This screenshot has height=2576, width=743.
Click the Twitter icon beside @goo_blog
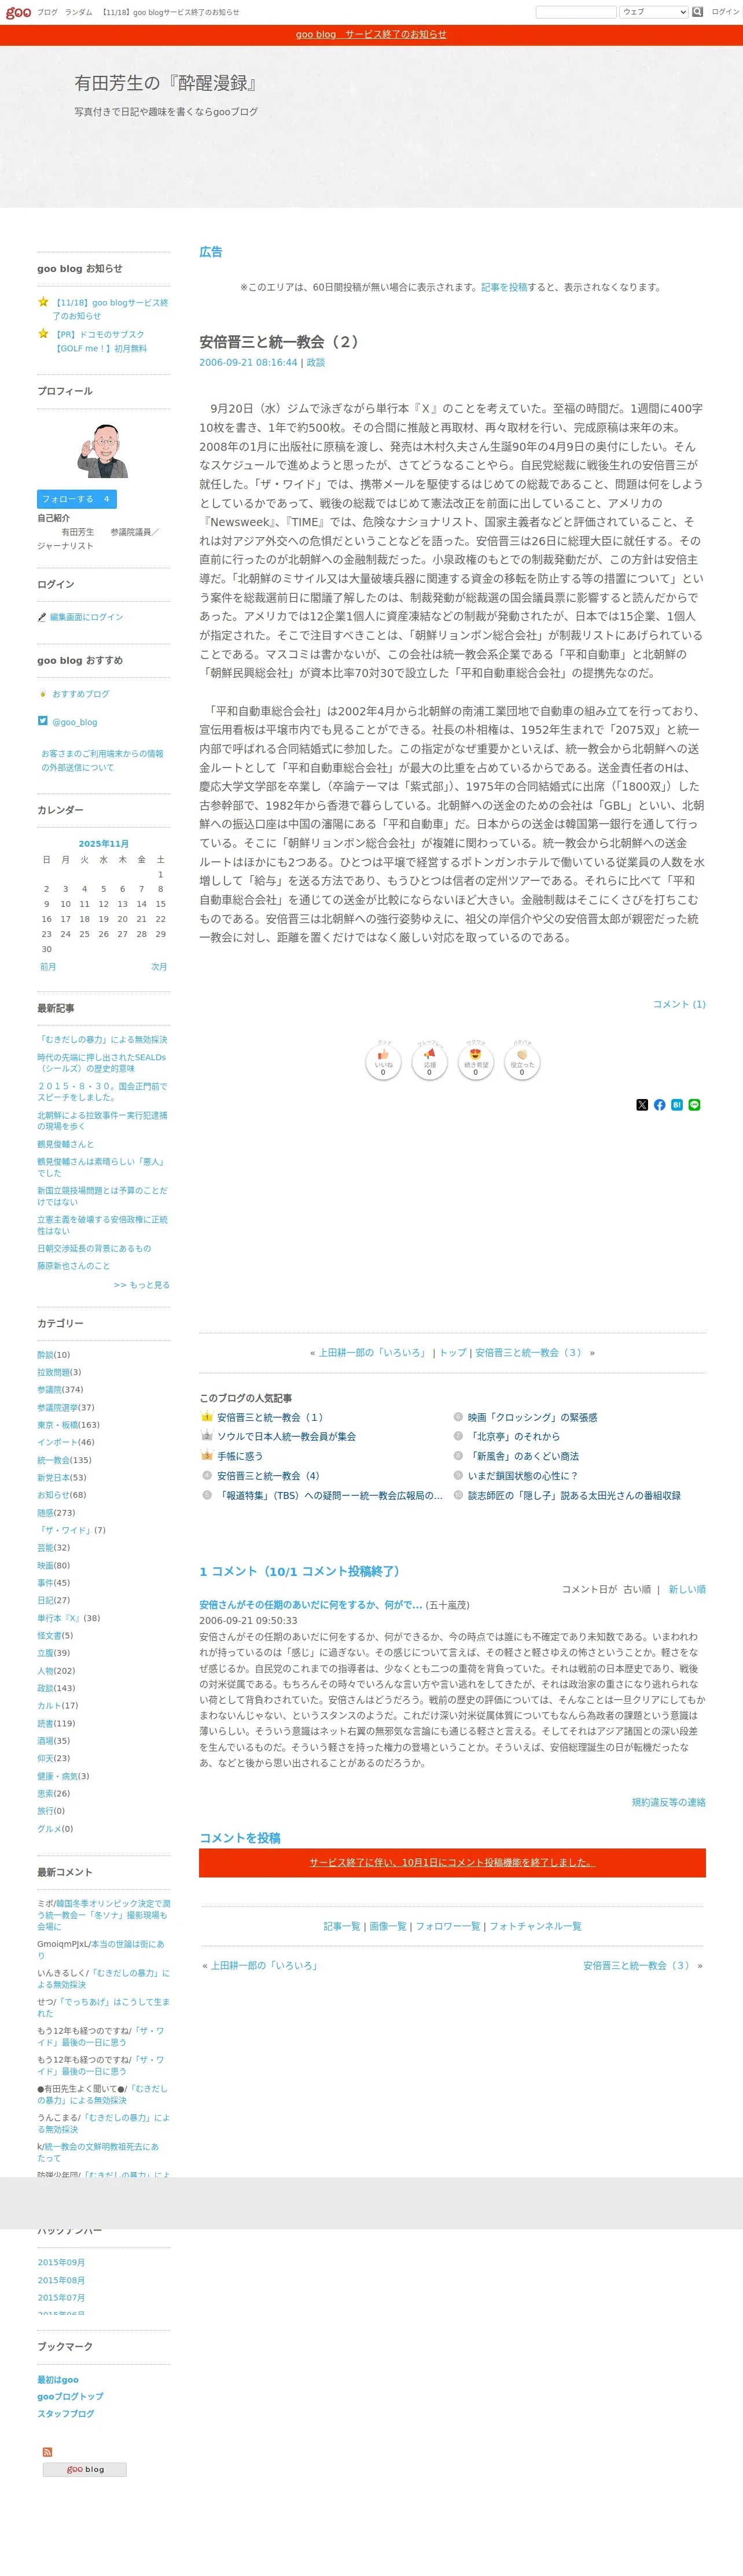43,720
